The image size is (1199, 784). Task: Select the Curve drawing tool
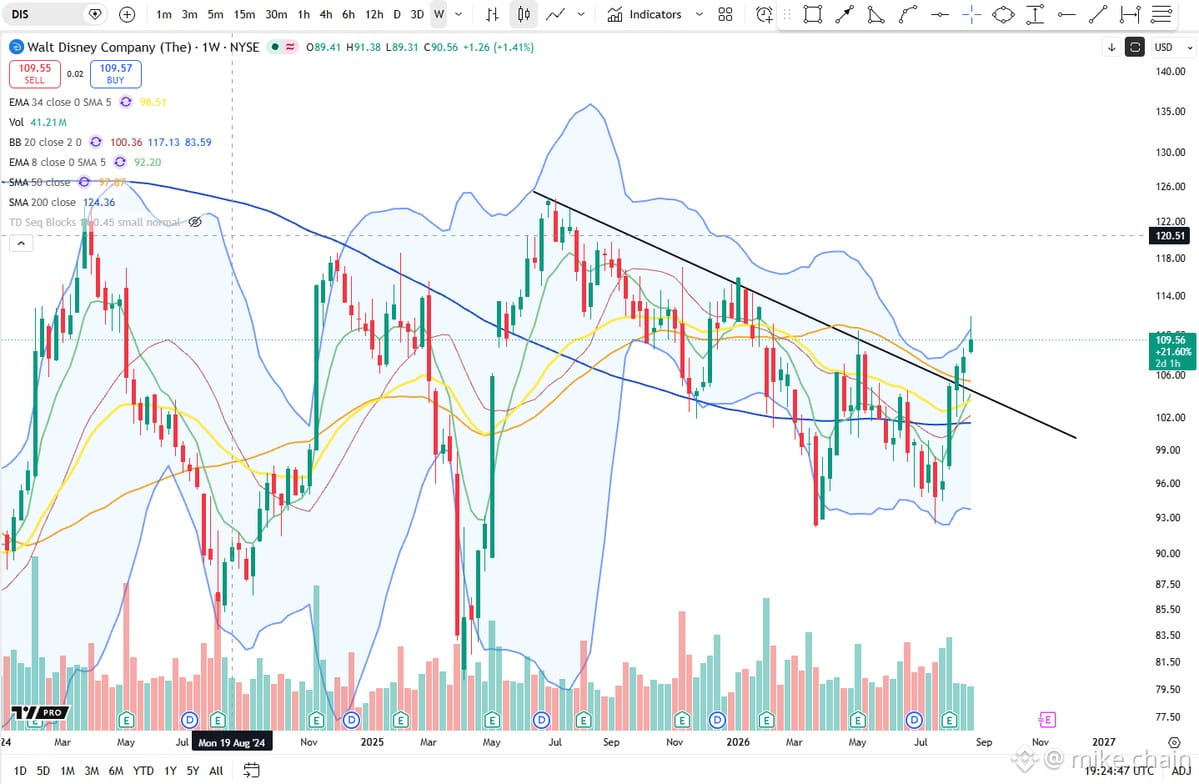pyautogui.click(x=908, y=14)
